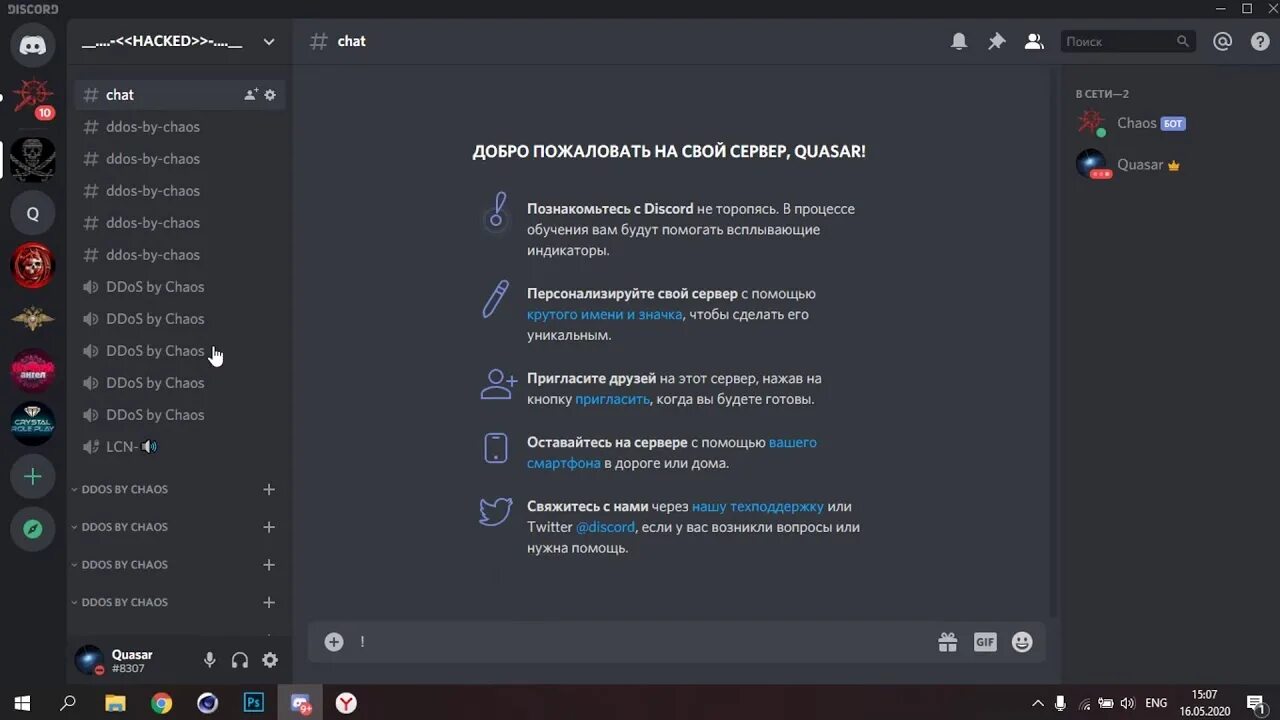Open Windows notification center
This screenshot has height=720, width=1280.
pos(1256,703)
